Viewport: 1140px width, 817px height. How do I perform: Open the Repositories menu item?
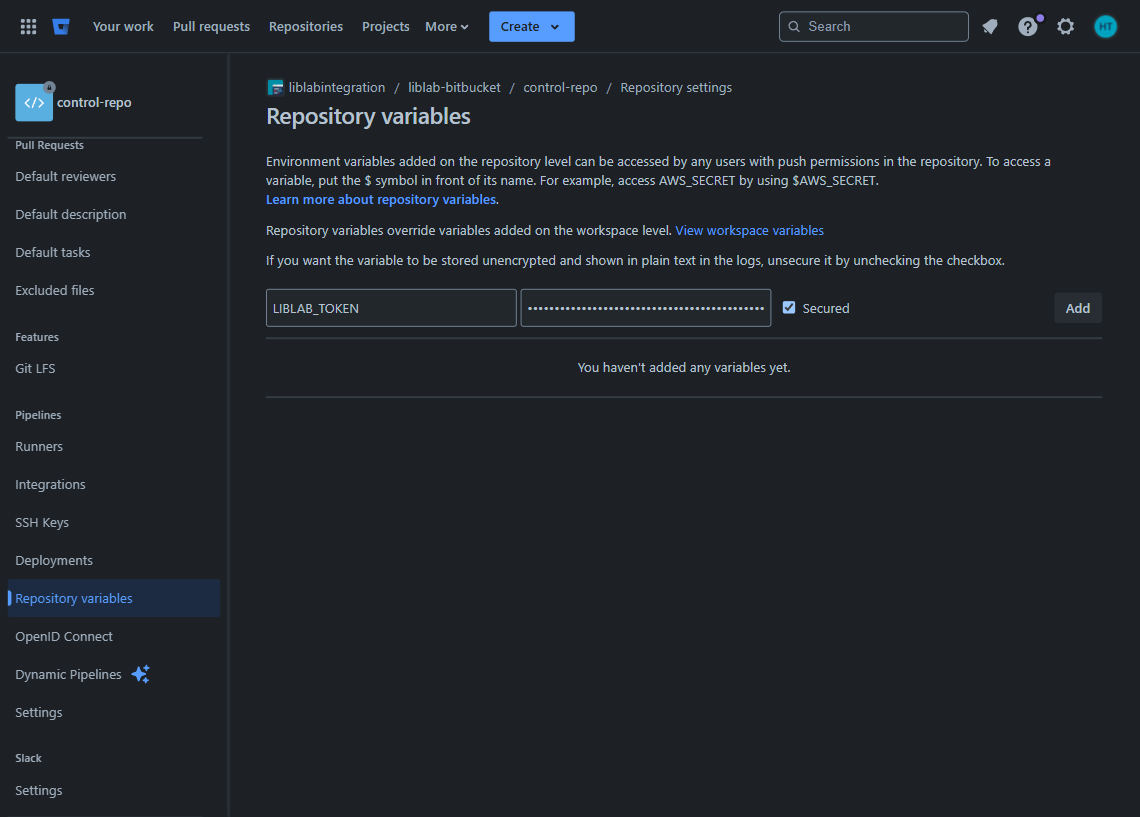pyautogui.click(x=306, y=26)
